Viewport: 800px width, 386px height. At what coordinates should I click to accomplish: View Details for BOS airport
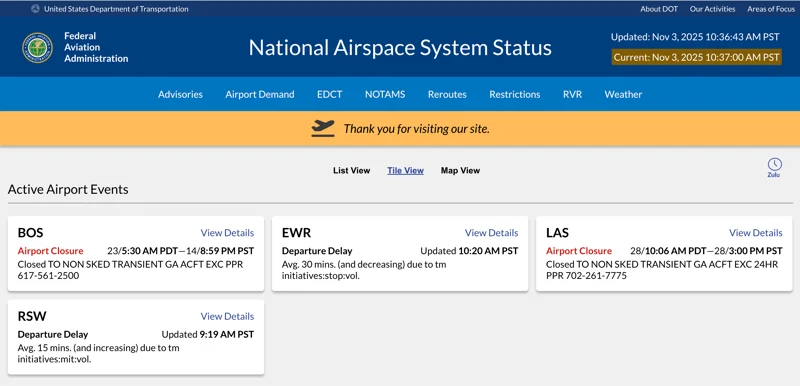tap(227, 233)
